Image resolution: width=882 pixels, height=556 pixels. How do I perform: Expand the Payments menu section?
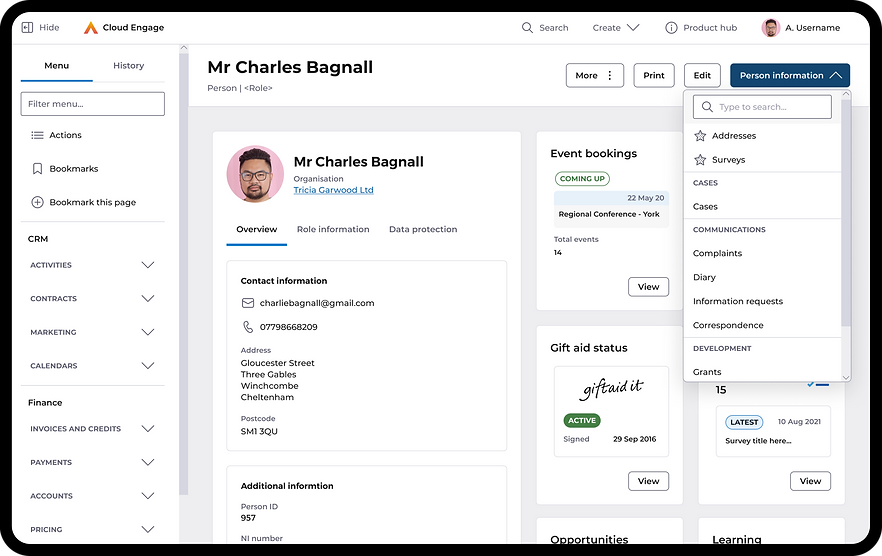[x=148, y=463]
